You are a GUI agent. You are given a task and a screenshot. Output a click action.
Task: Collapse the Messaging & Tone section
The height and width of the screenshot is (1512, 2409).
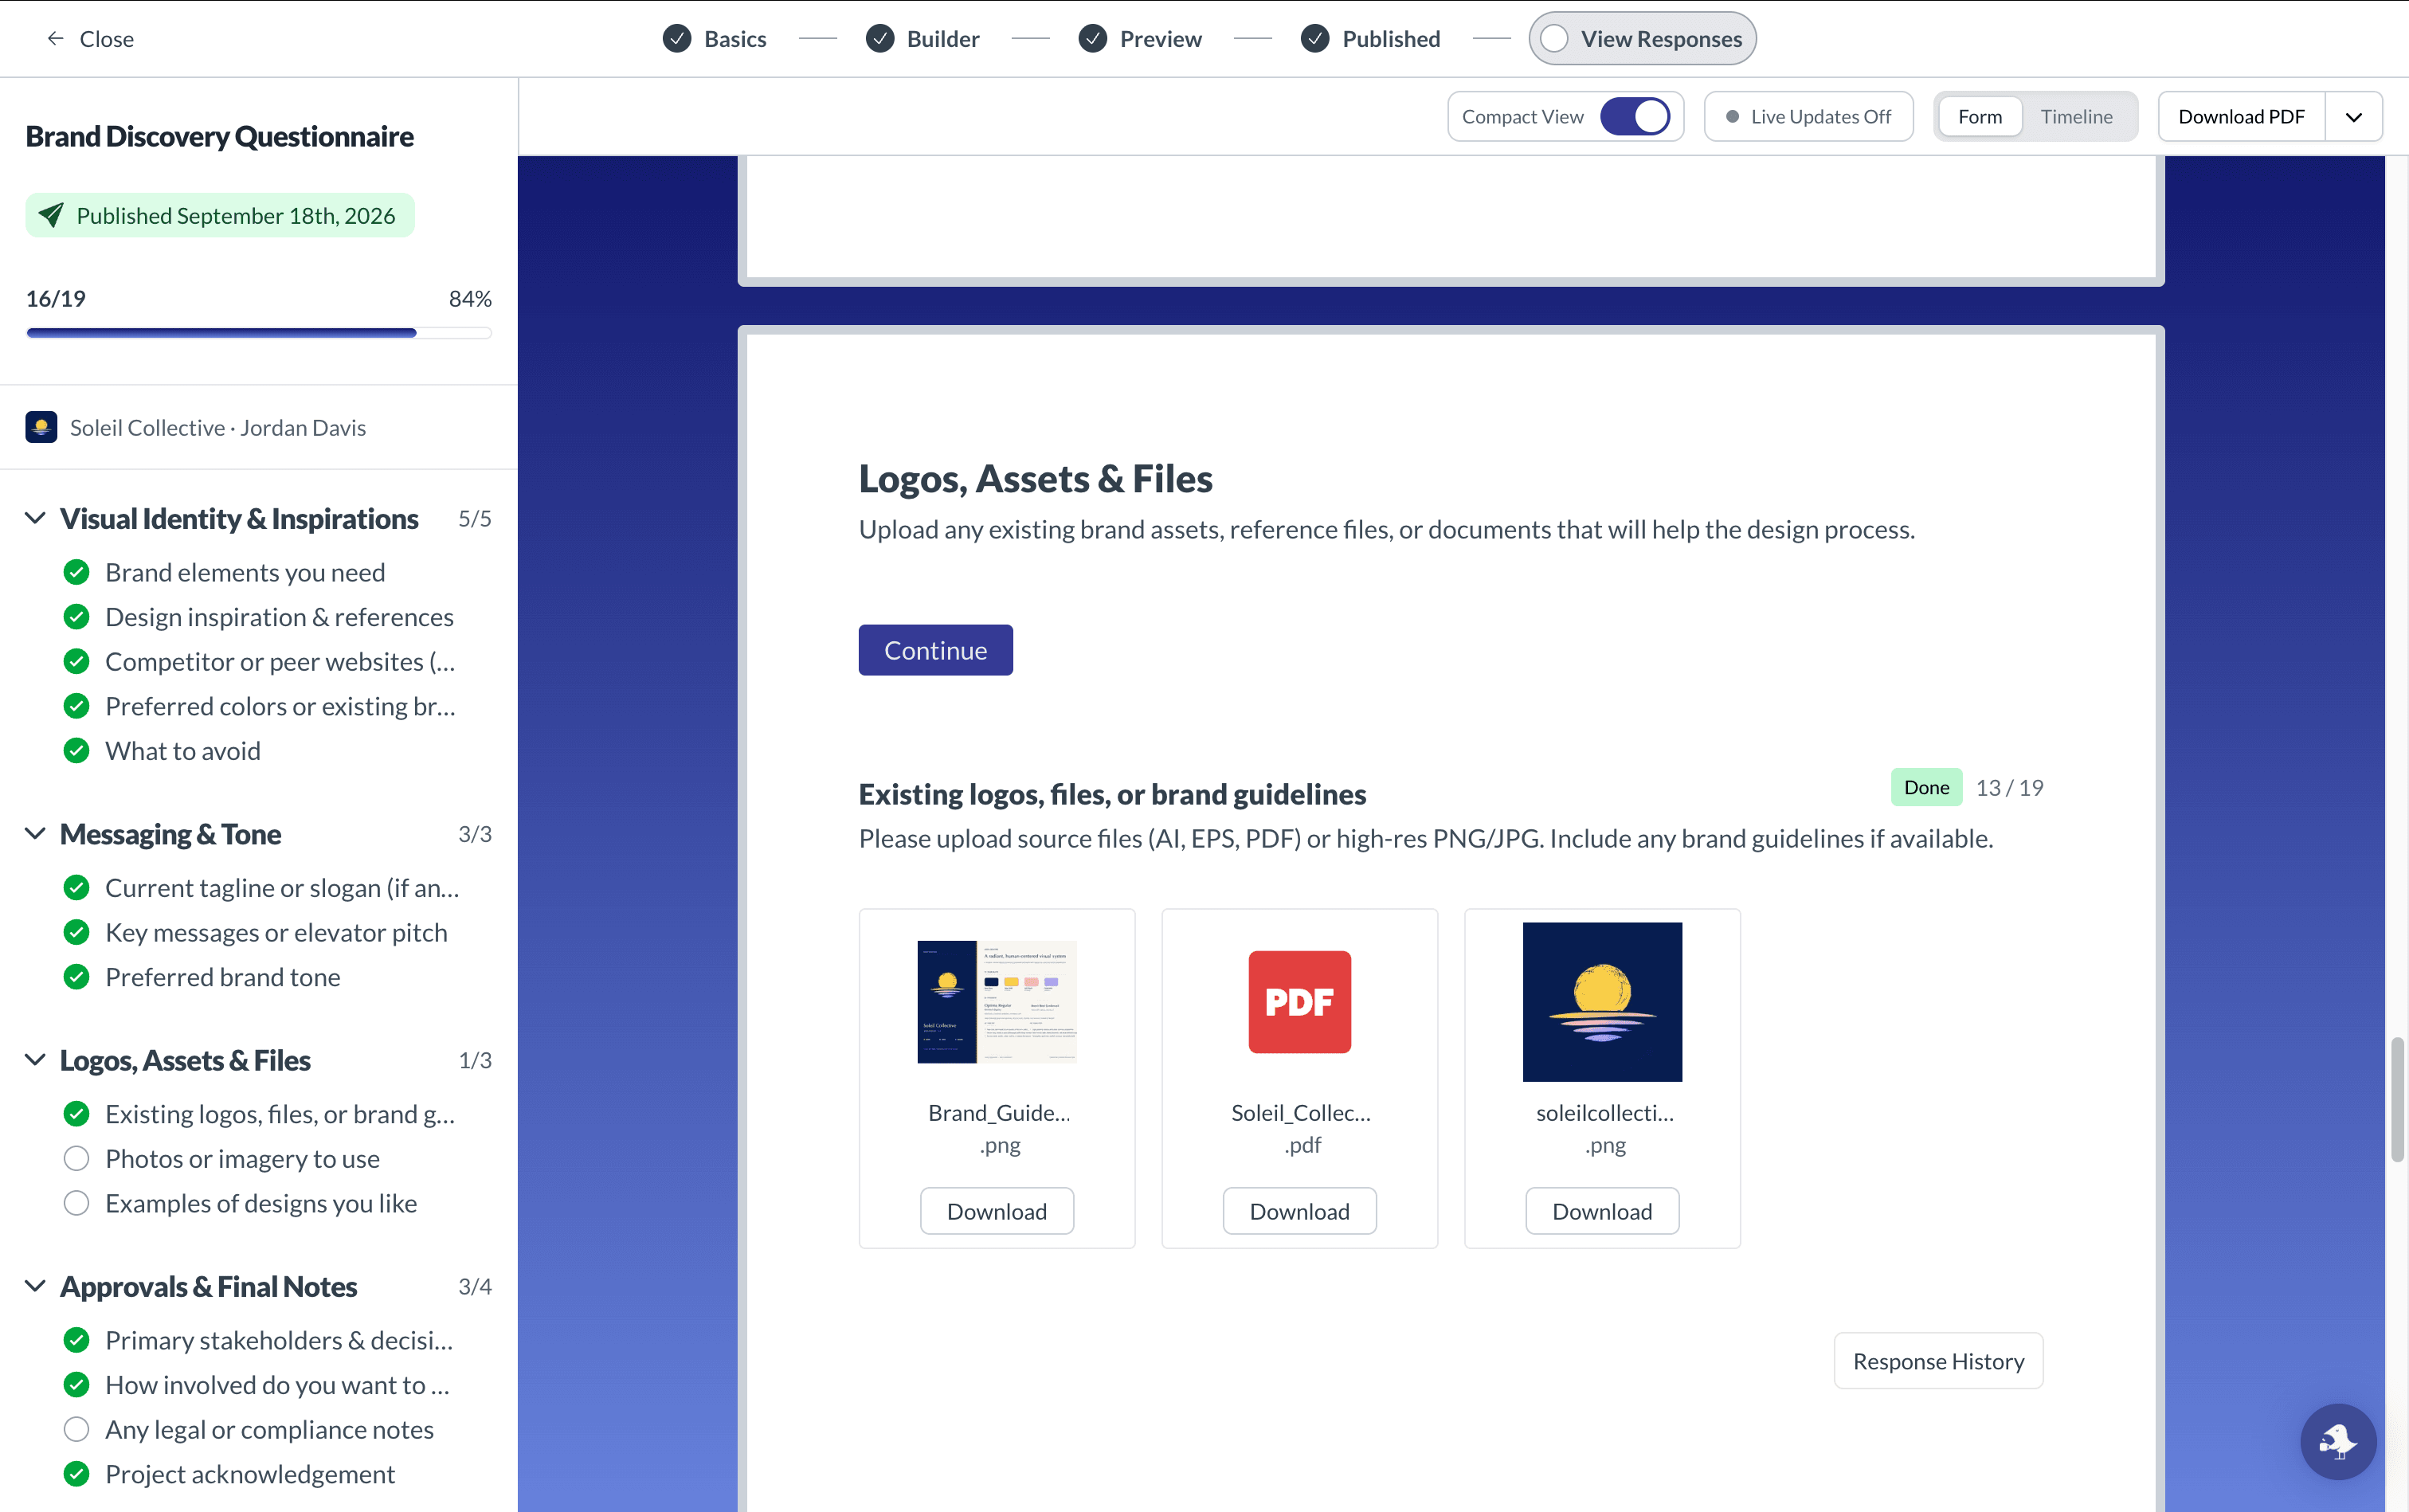point(35,833)
